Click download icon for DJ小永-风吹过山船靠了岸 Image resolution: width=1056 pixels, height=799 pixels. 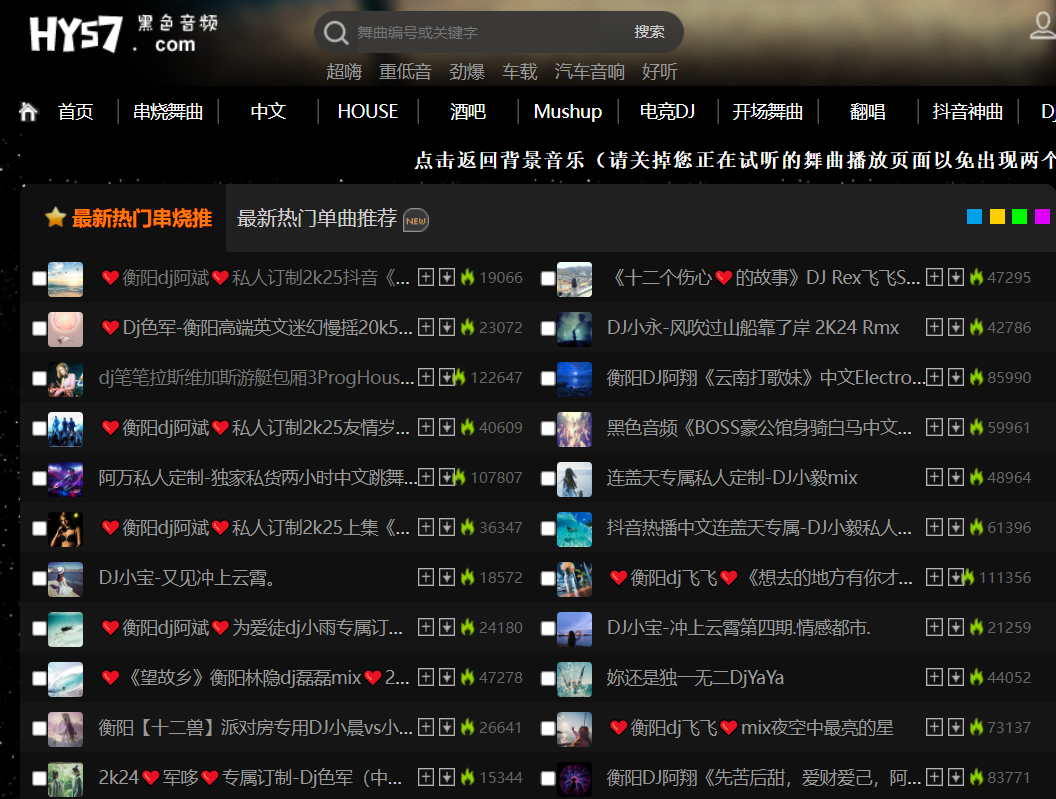(x=955, y=327)
